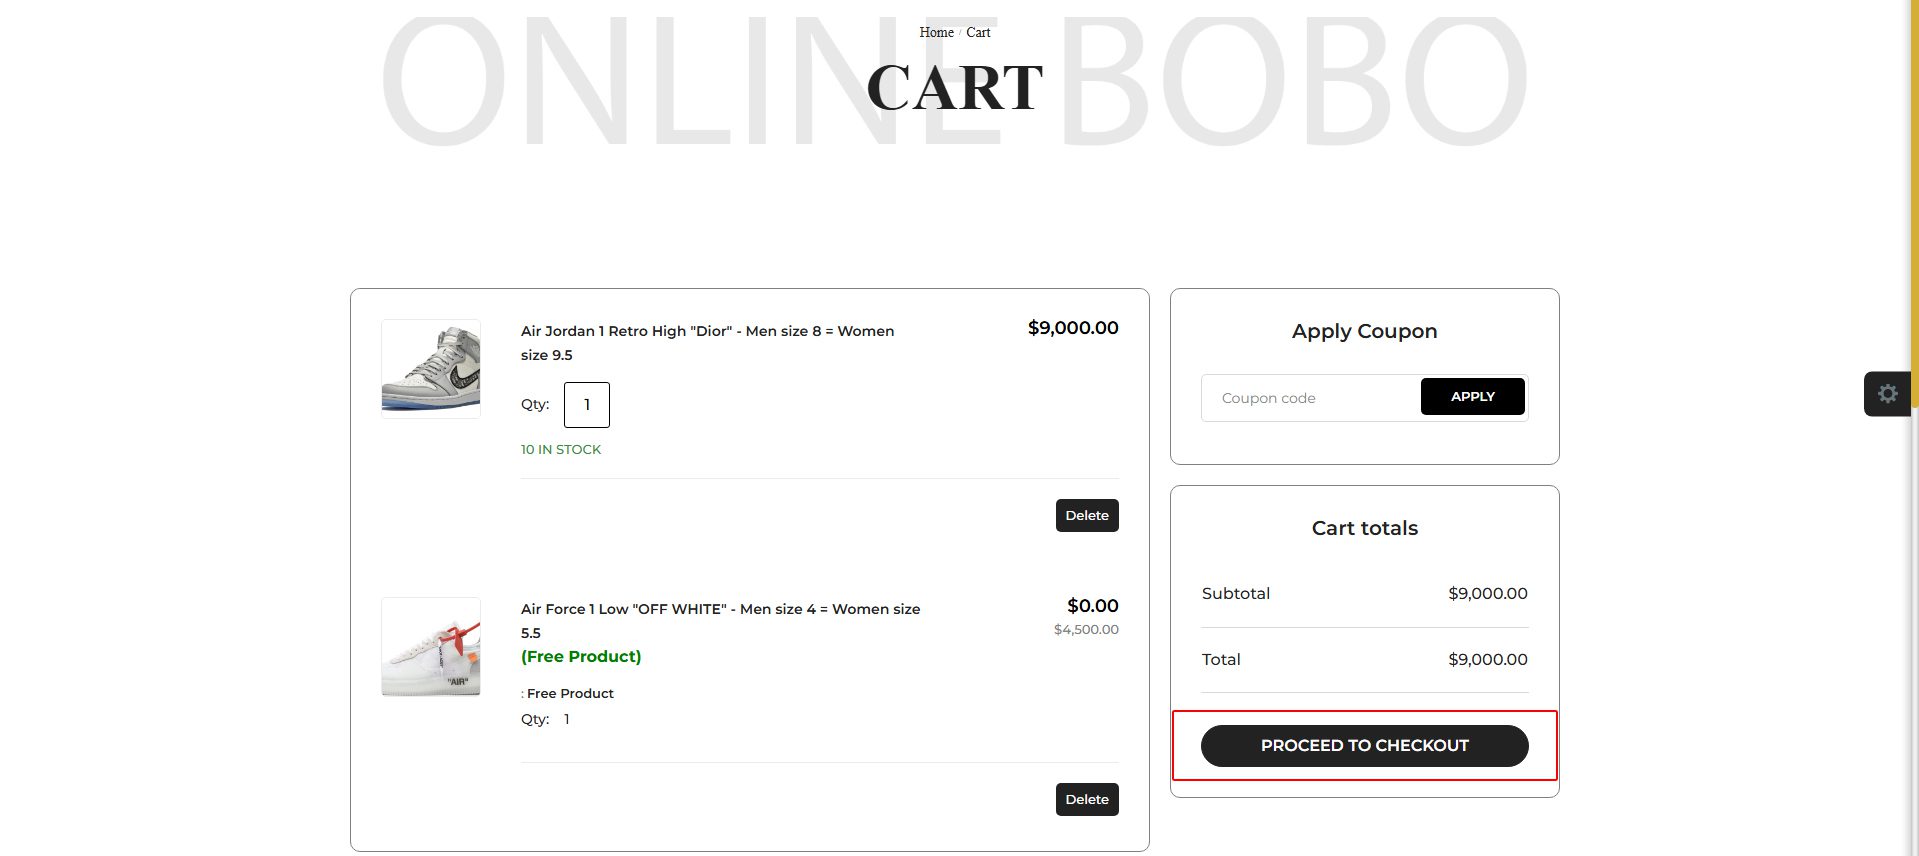Click the 10 IN STOCK label
Screen dimensions: 1919x856
(561, 450)
